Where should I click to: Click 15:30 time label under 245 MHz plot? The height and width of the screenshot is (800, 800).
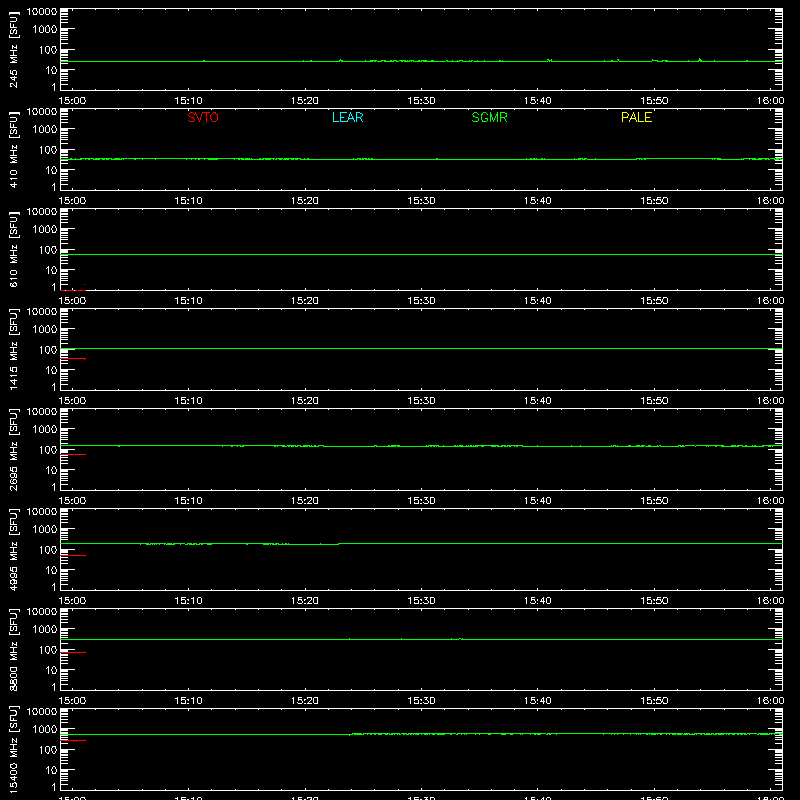pyautogui.click(x=421, y=101)
